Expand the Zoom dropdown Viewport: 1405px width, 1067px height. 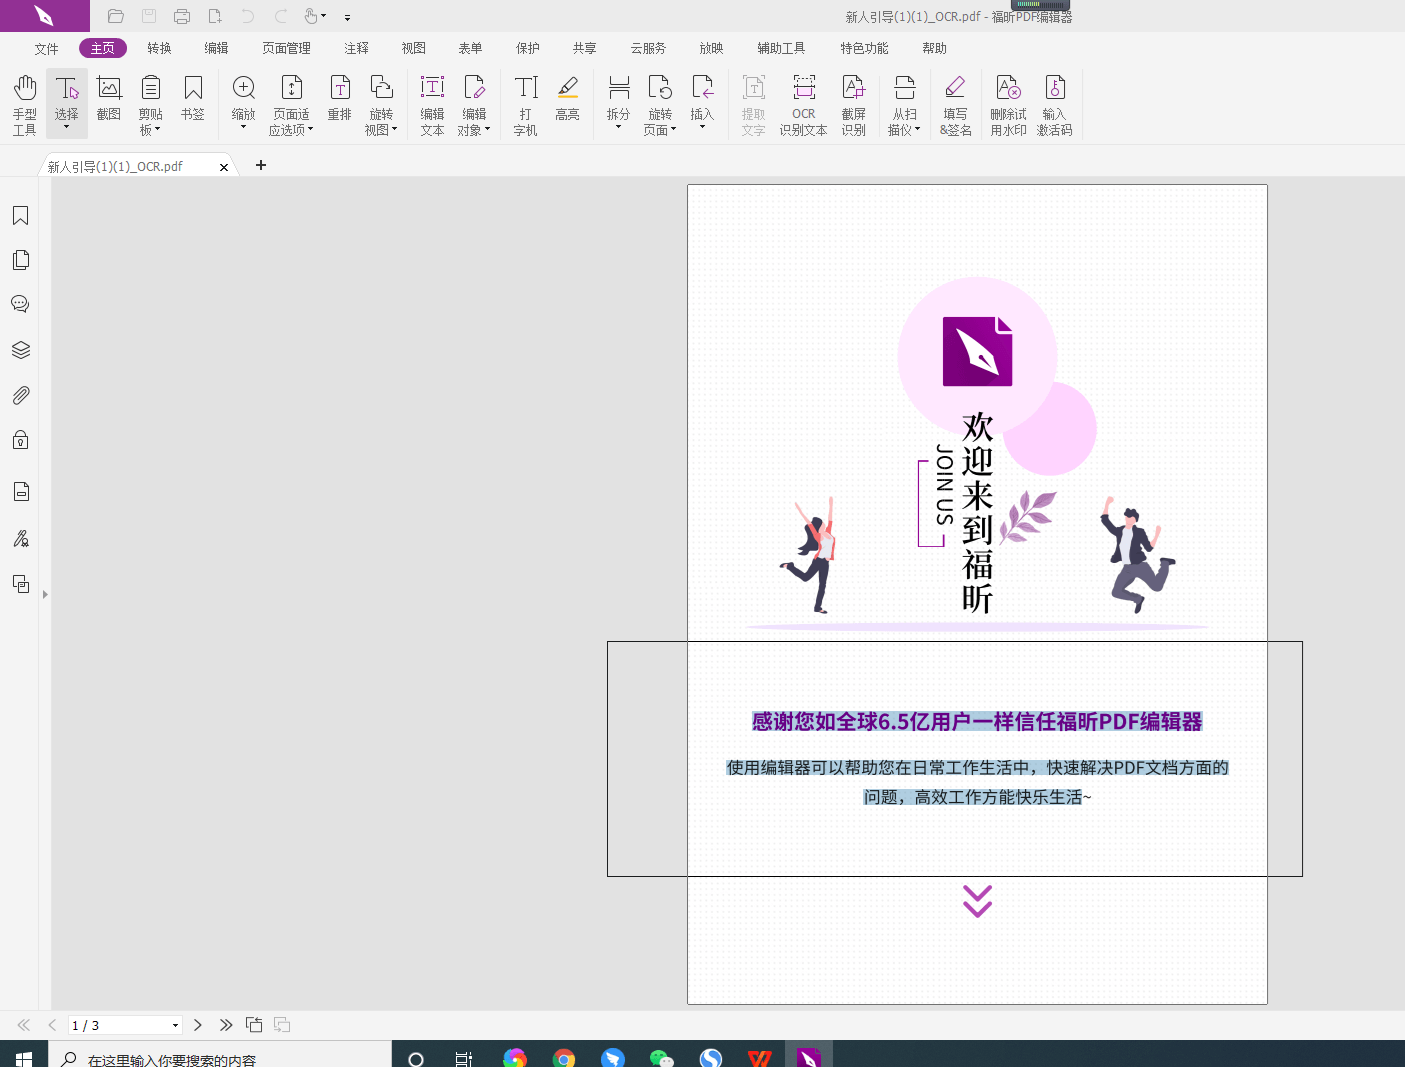[243, 126]
